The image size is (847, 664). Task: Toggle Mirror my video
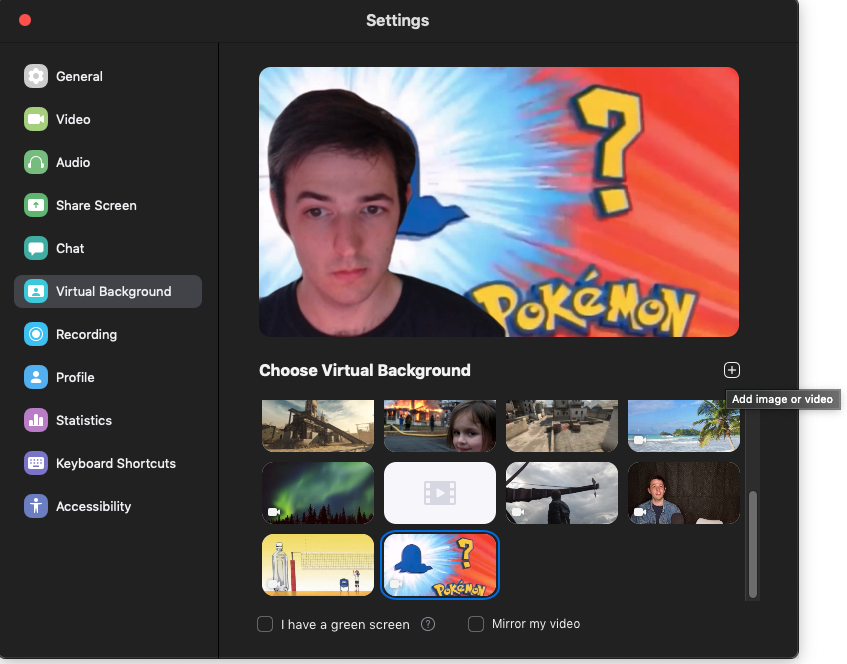click(476, 623)
